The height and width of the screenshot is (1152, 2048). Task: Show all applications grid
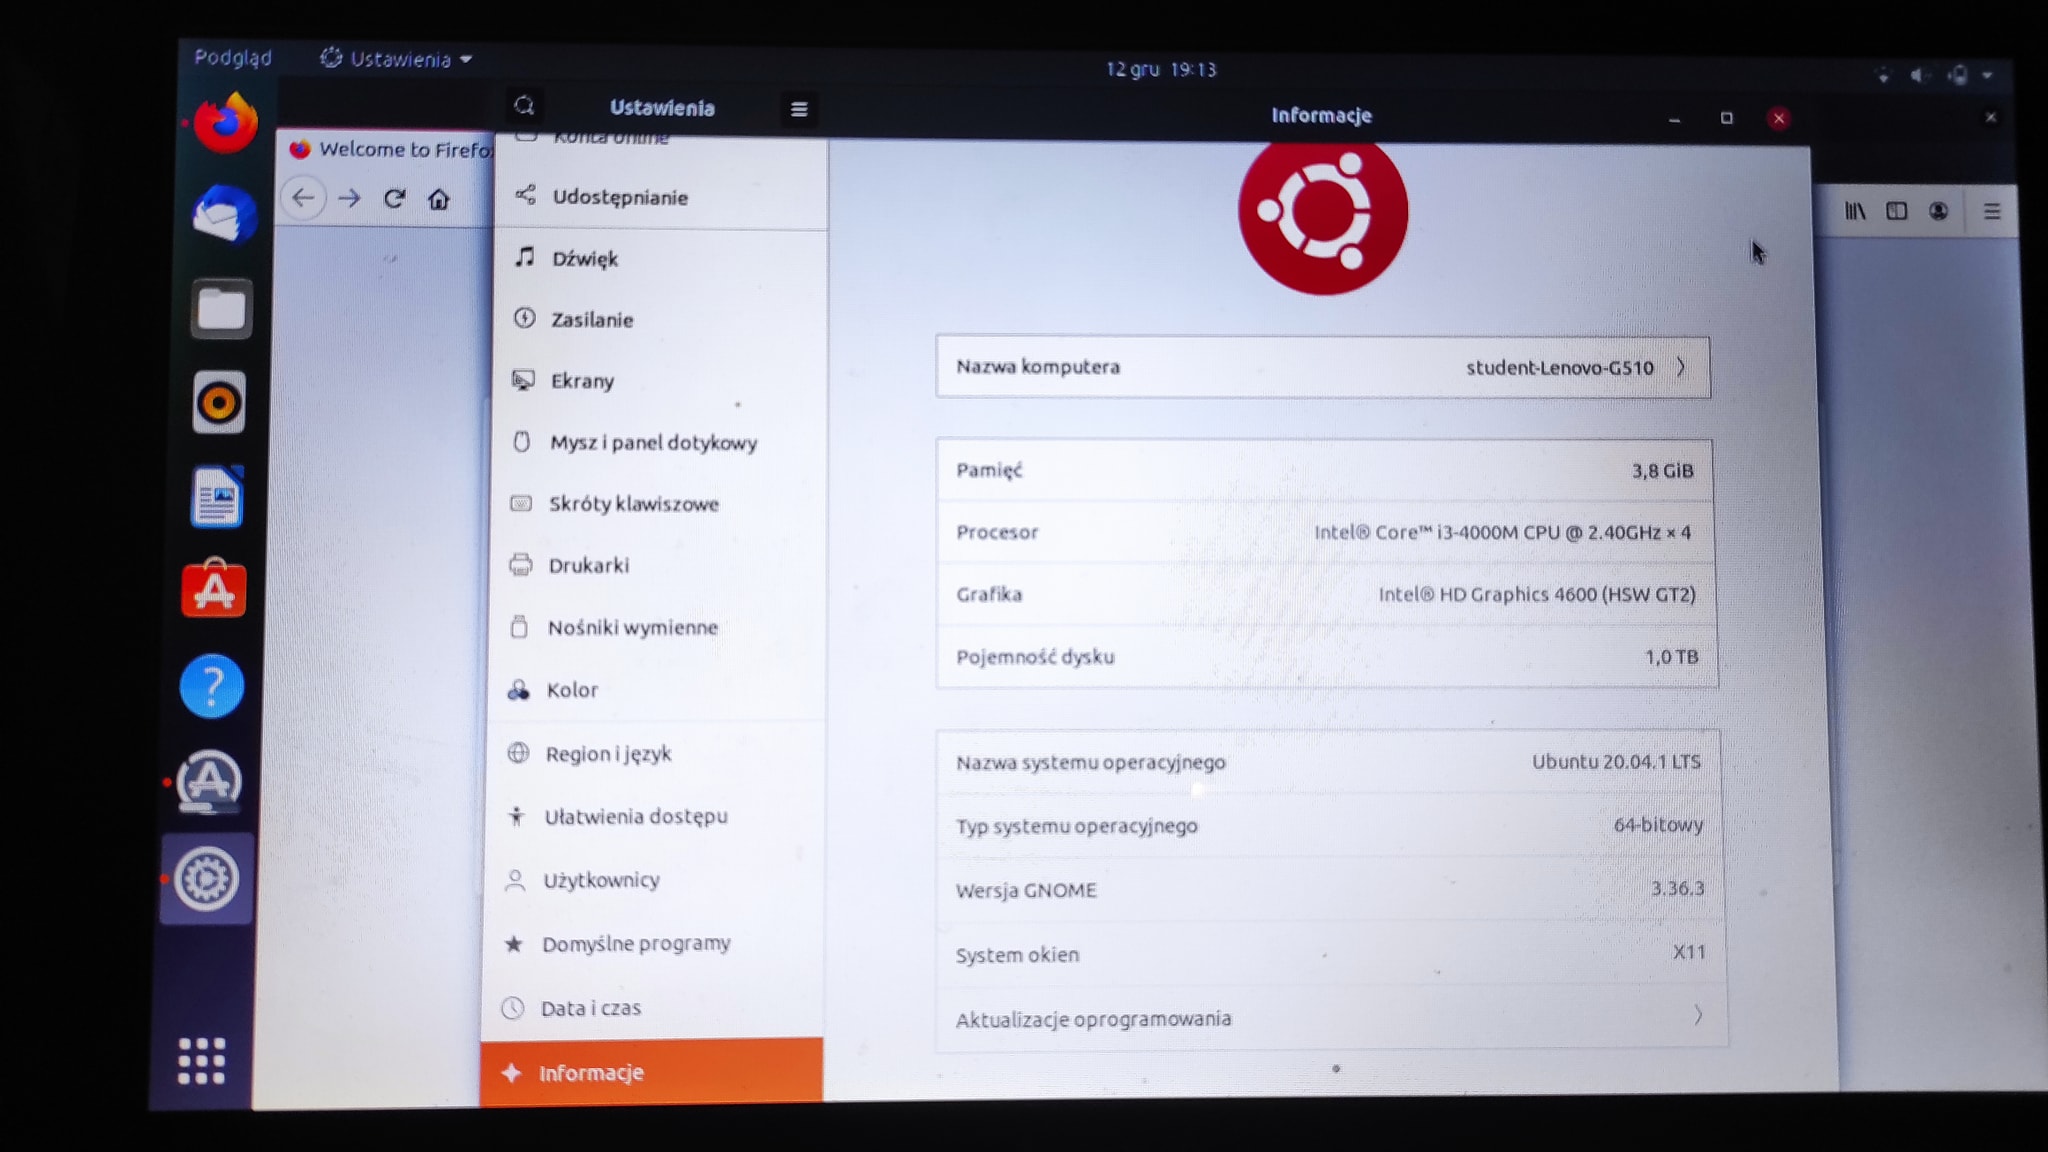[x=202, y=1060]
